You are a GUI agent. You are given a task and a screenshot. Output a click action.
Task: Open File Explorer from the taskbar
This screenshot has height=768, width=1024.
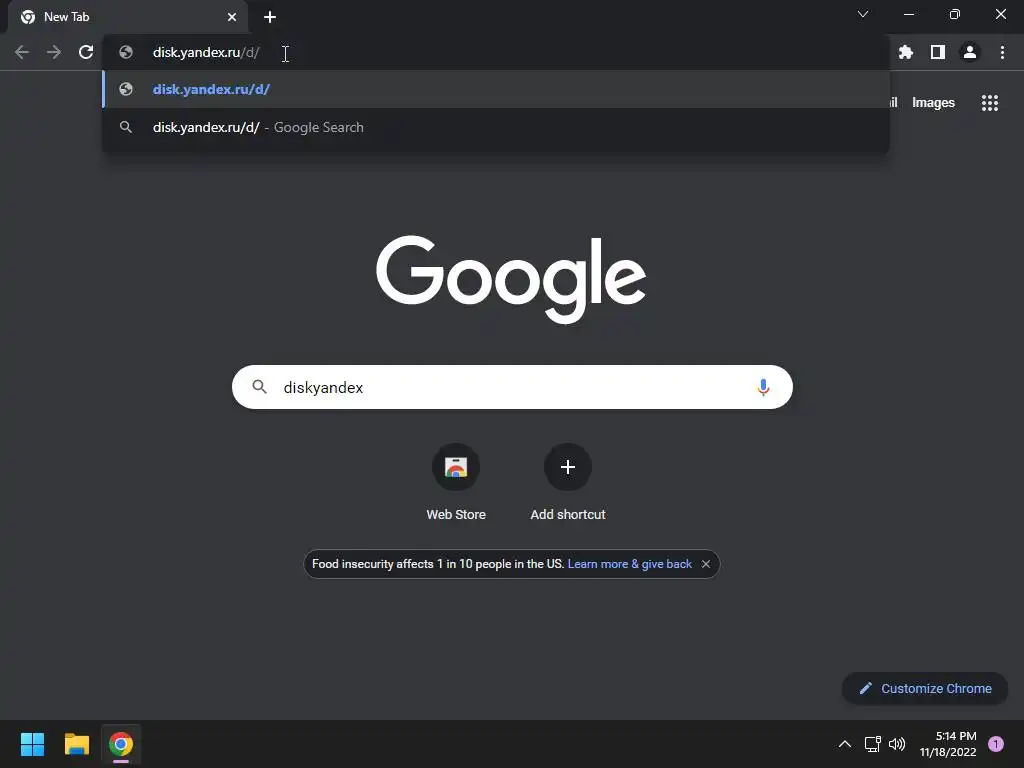pos(76,744)
